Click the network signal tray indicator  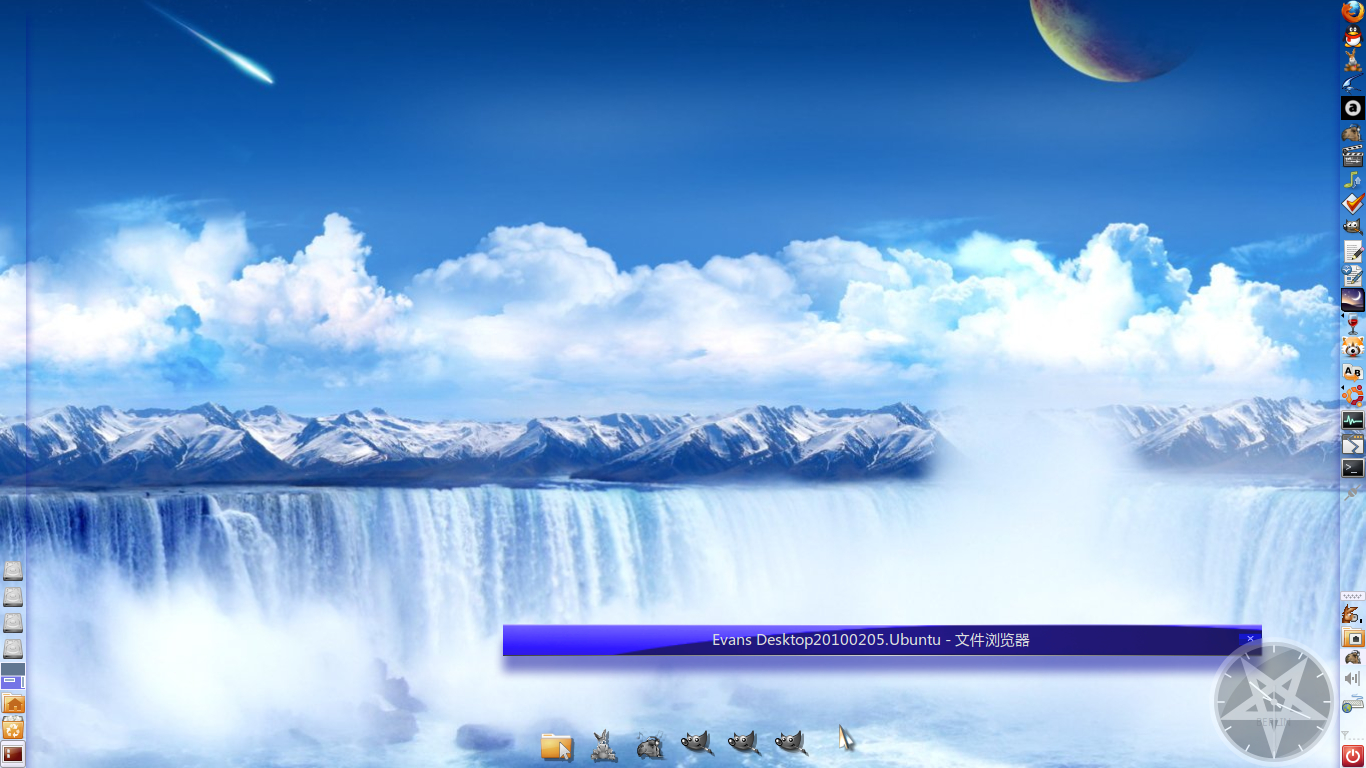[1352, 735]
